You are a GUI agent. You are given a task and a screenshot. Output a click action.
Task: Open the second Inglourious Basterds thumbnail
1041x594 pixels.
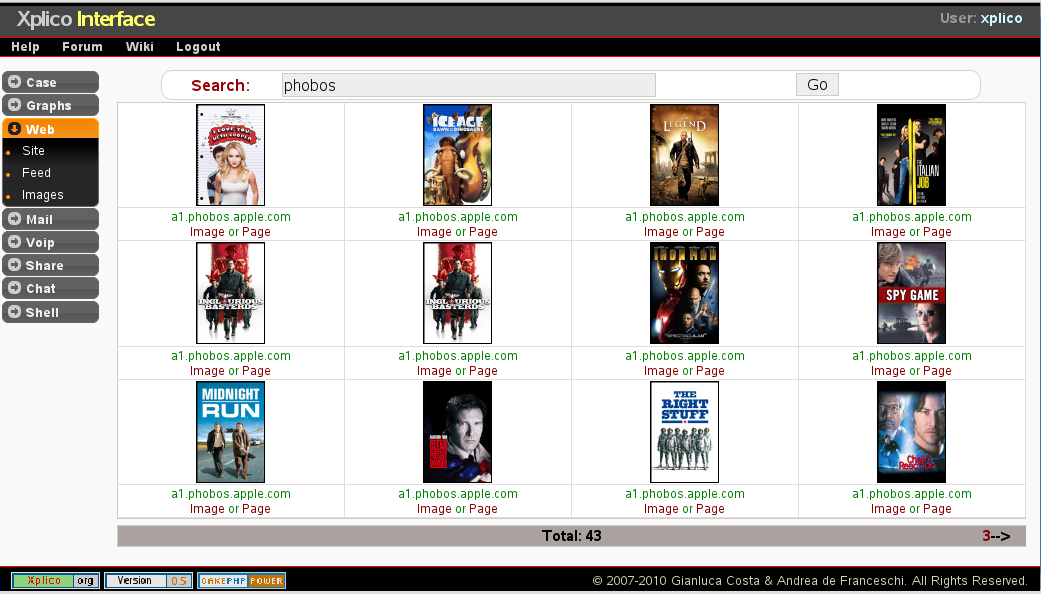(457, 293)
